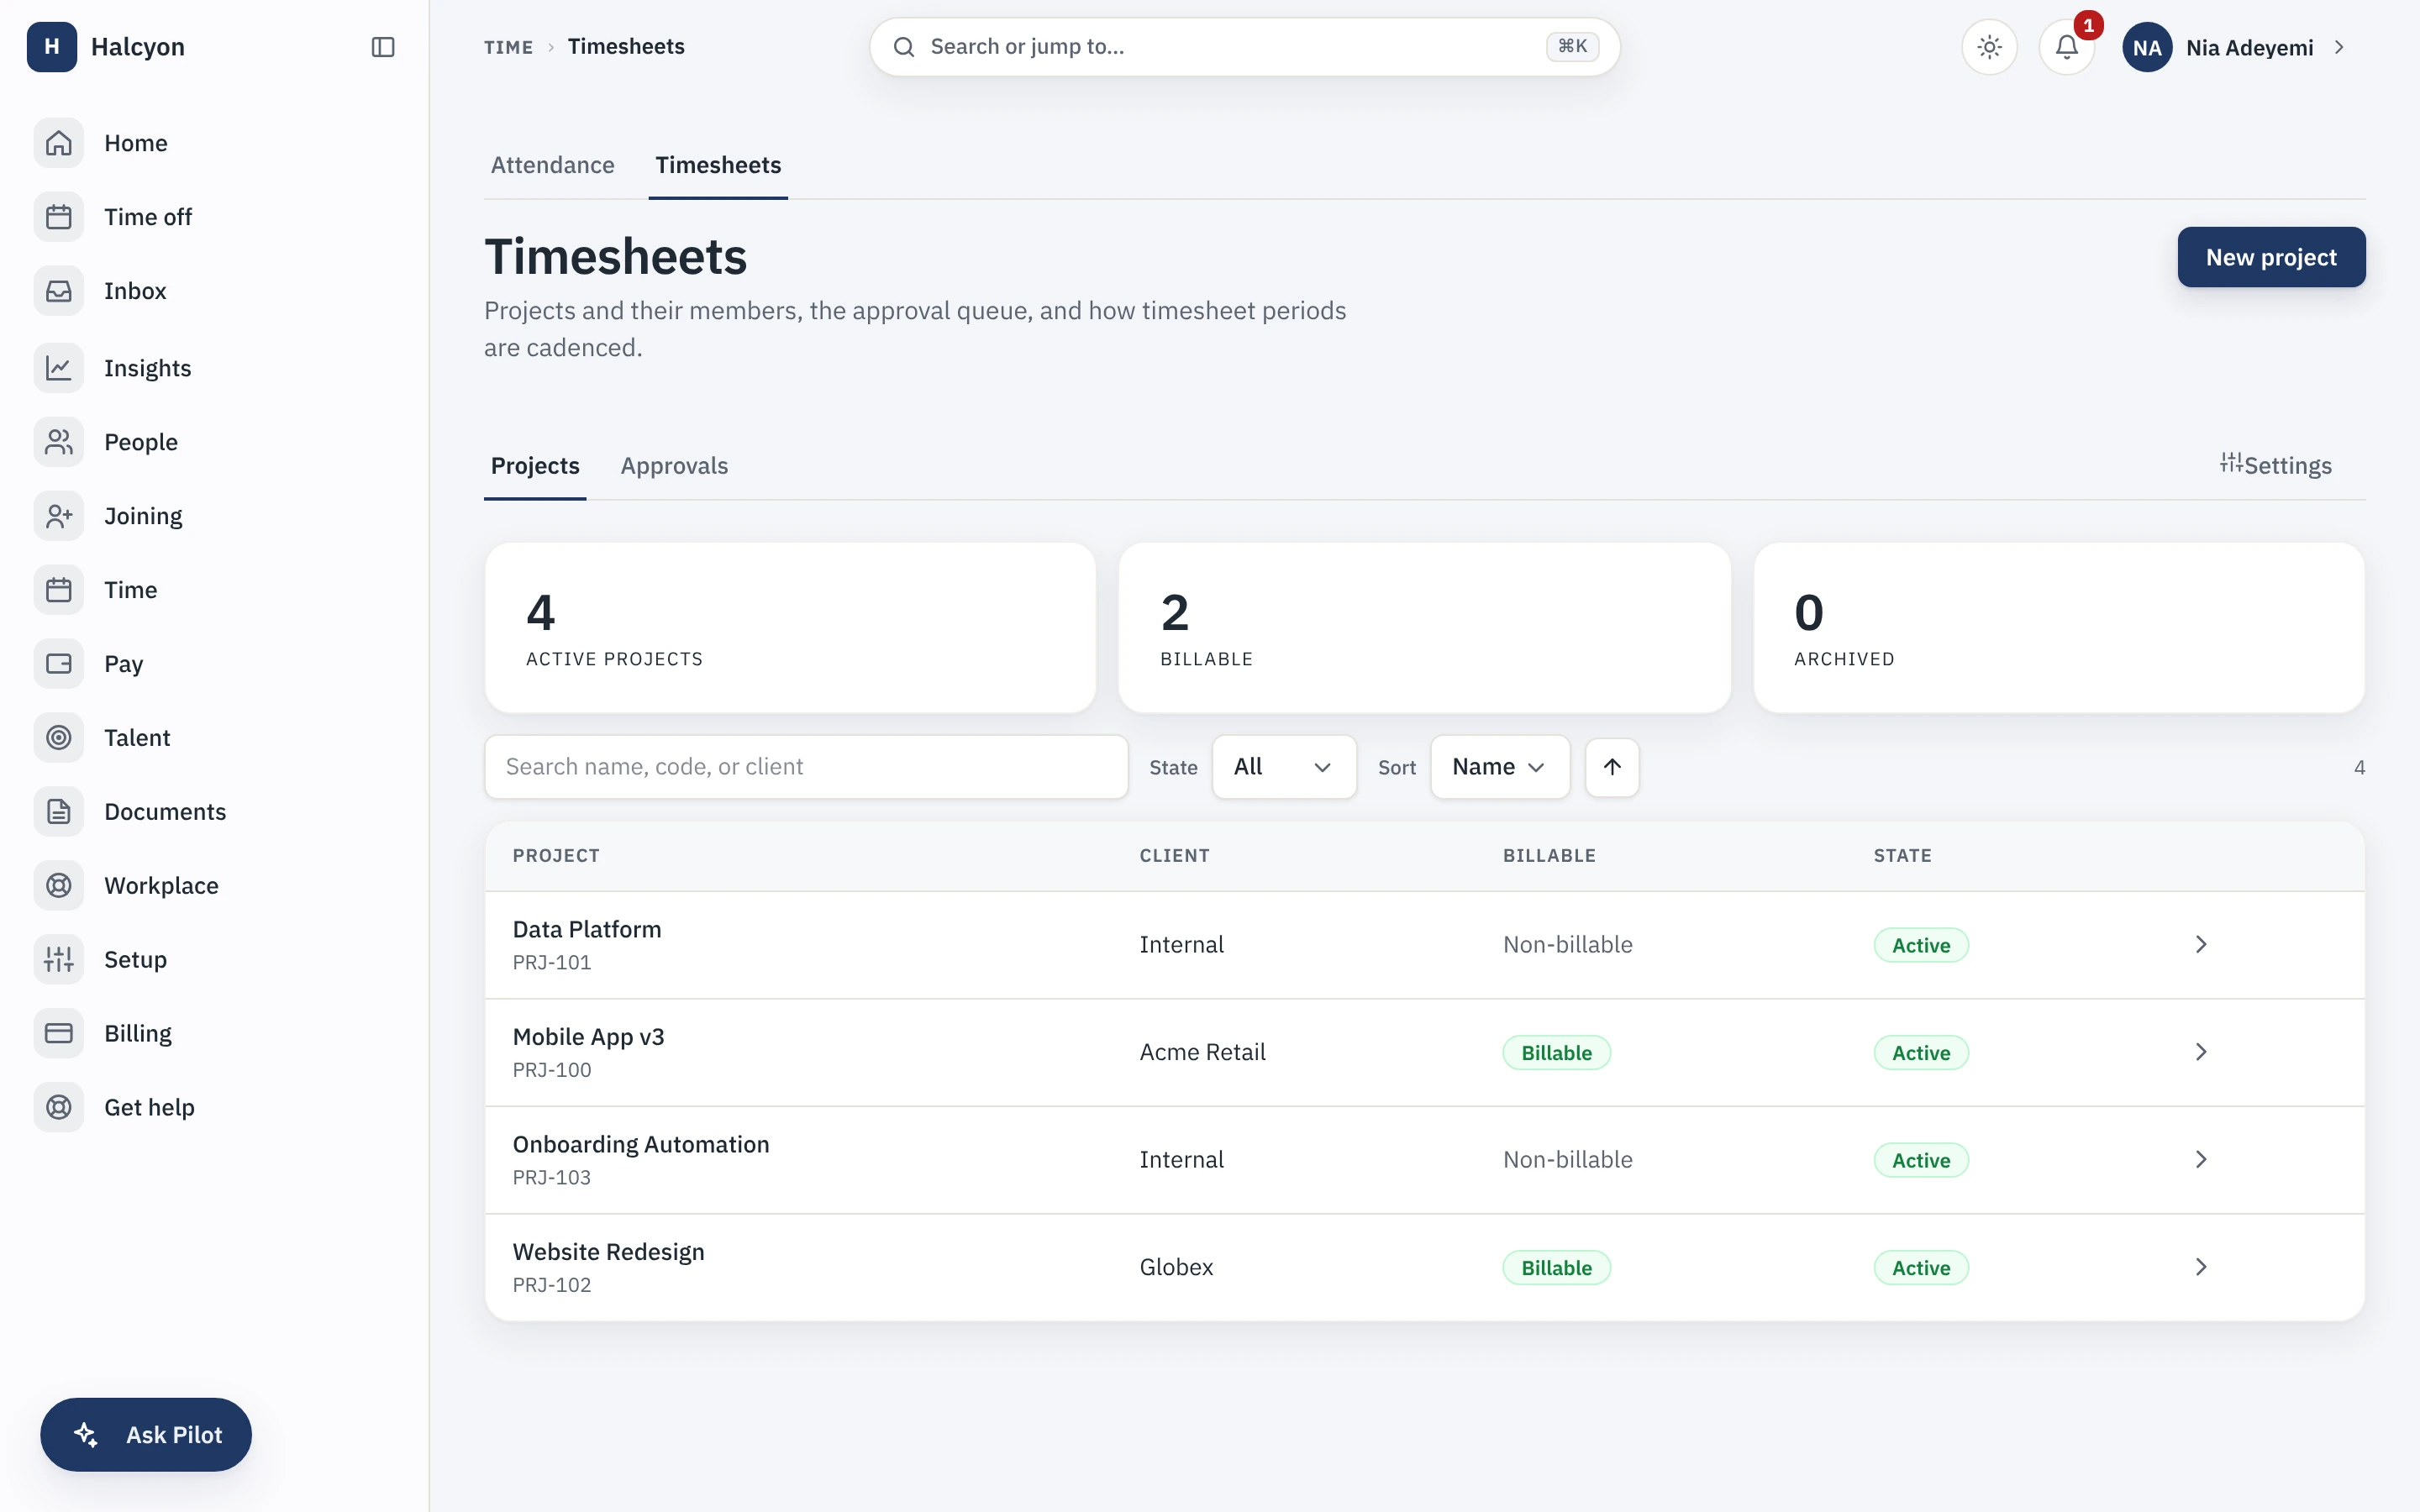The width and height of the screenshot is (2420, 1512).
Task: Focus the Search or jump to field
Action: coord(1244,47)
